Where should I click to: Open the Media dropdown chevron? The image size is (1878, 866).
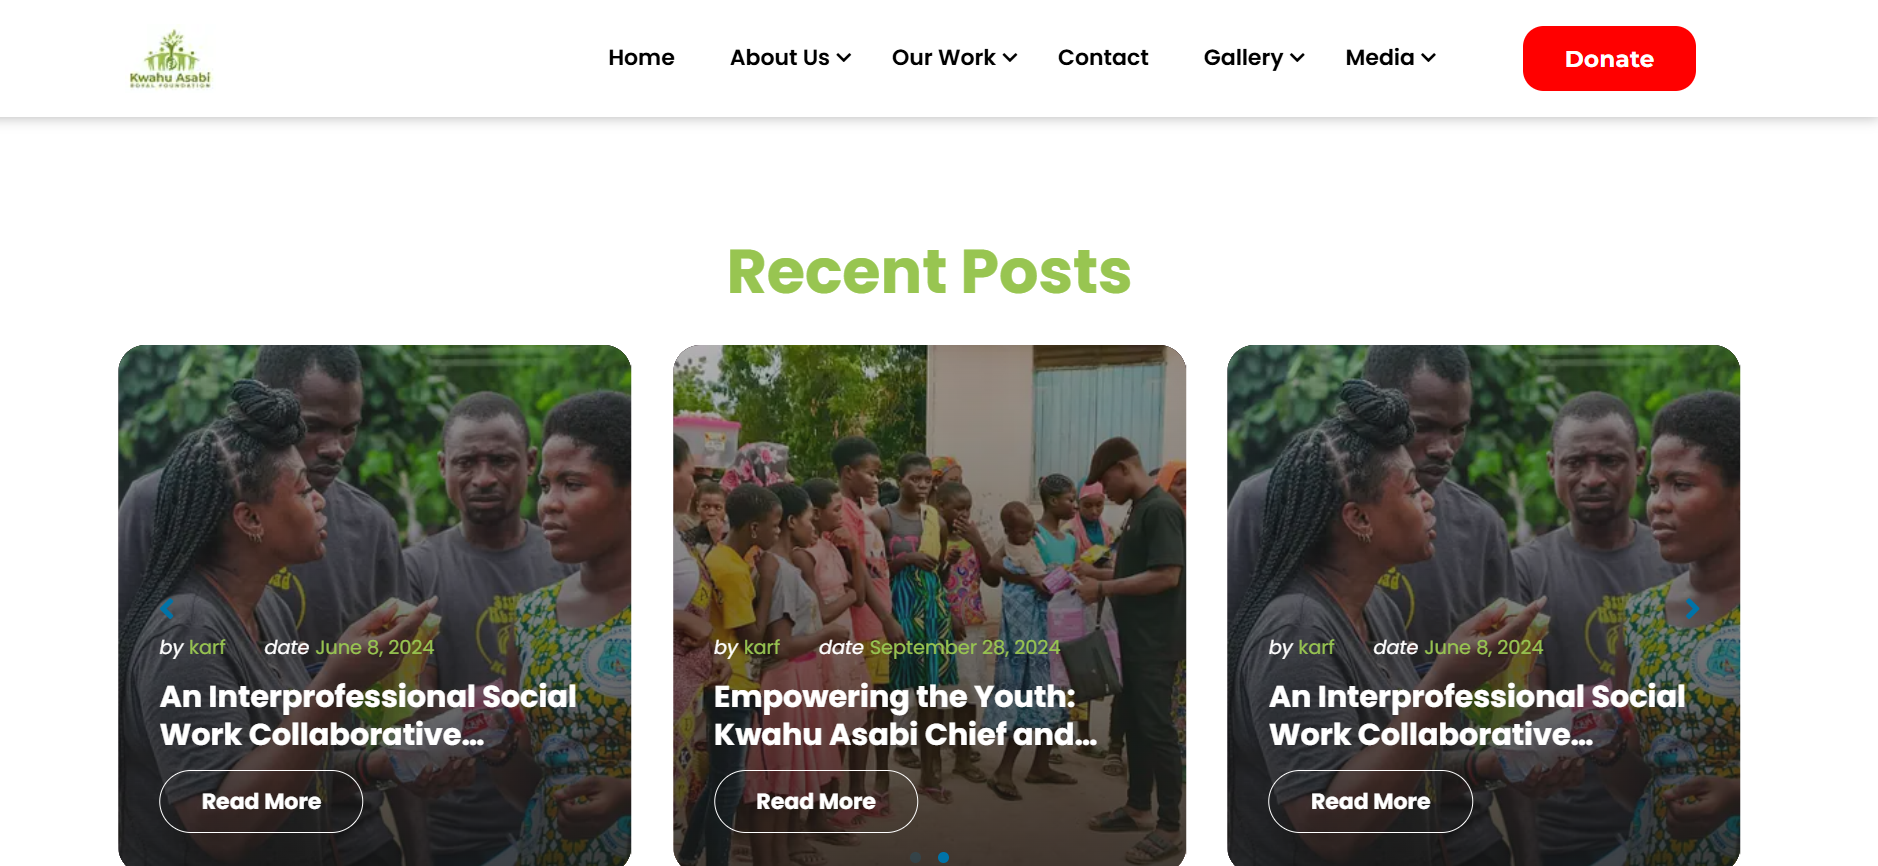[1429, 58]
